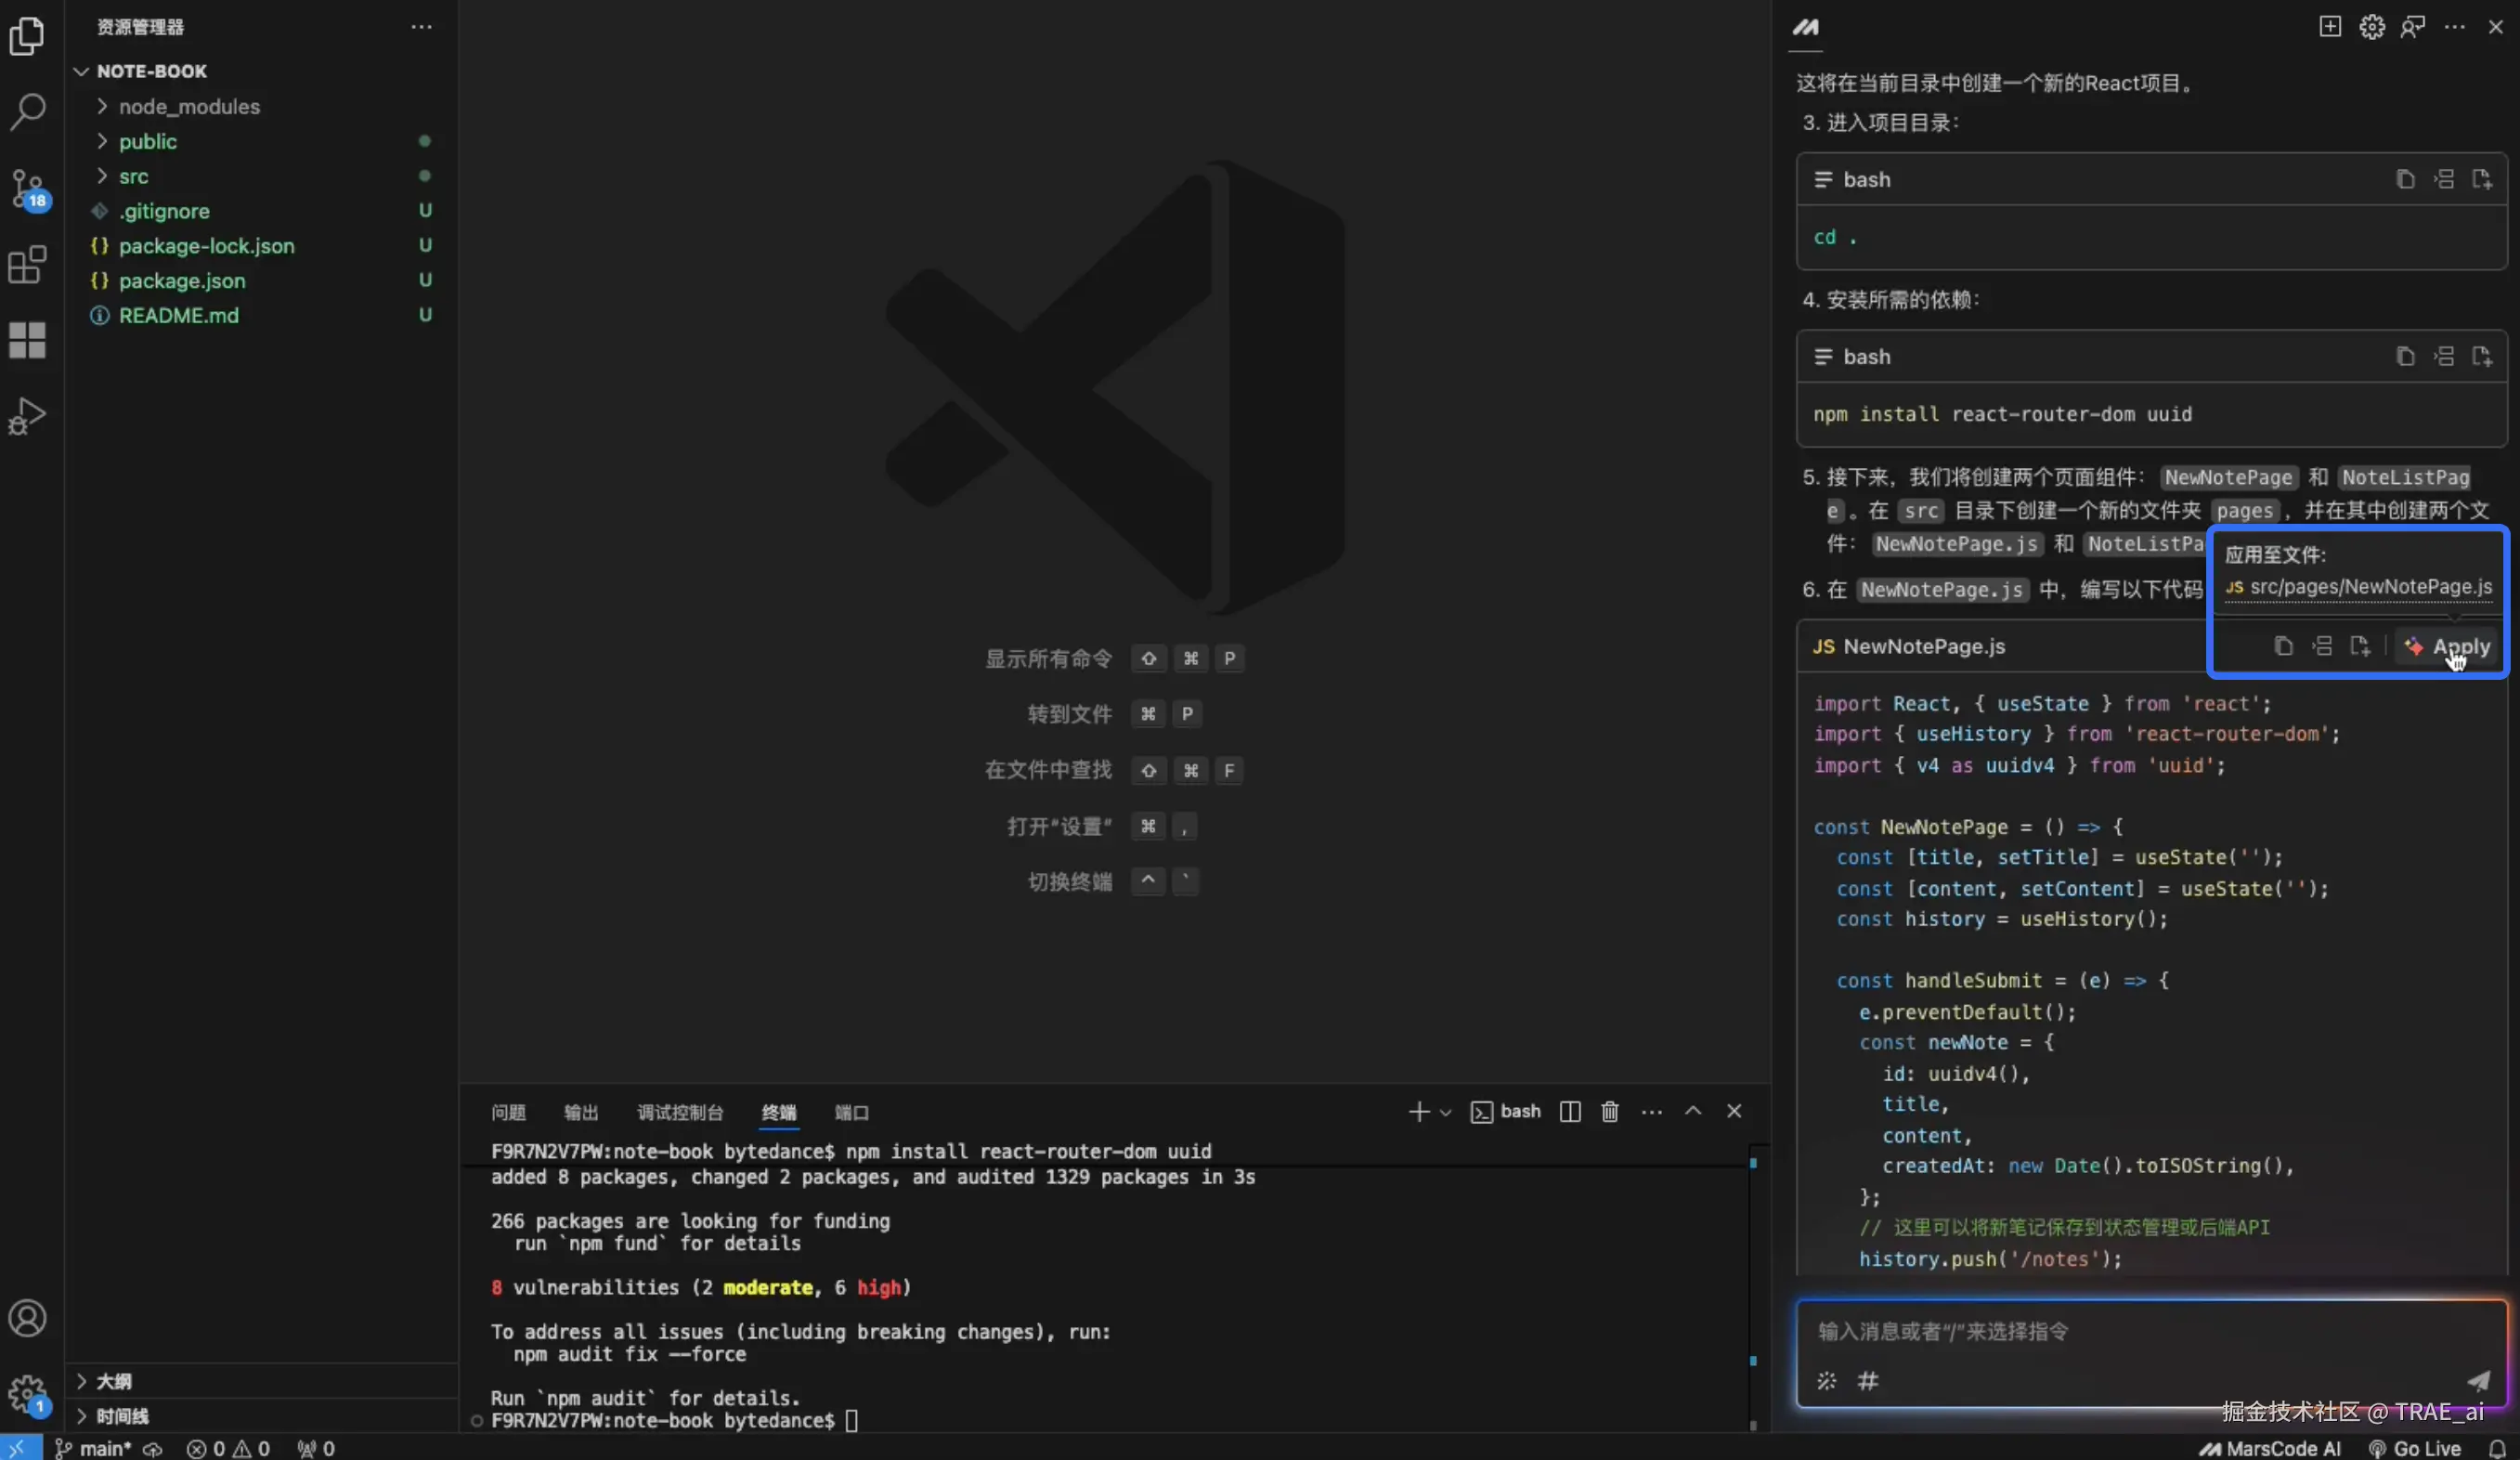Open the new terminal launch profile dropdown
2520x1460 pixels.
click(1445, 1112)
